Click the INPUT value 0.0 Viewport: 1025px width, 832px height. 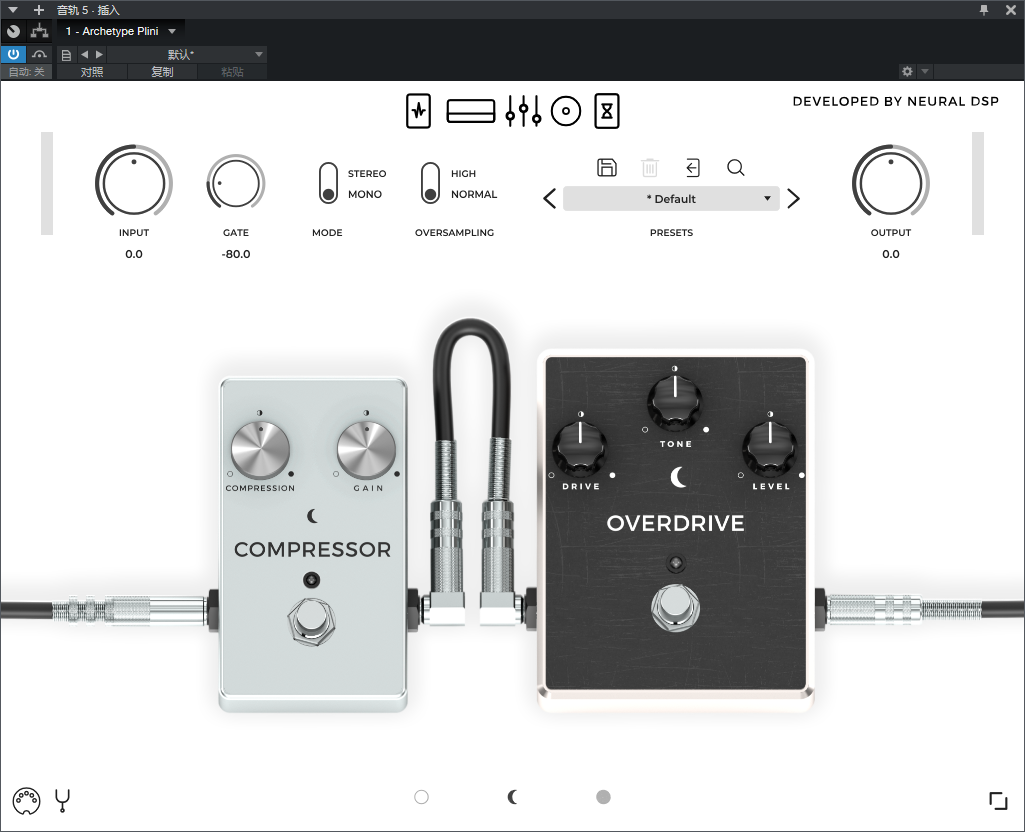pyautogui.click(x=134, y=254)
